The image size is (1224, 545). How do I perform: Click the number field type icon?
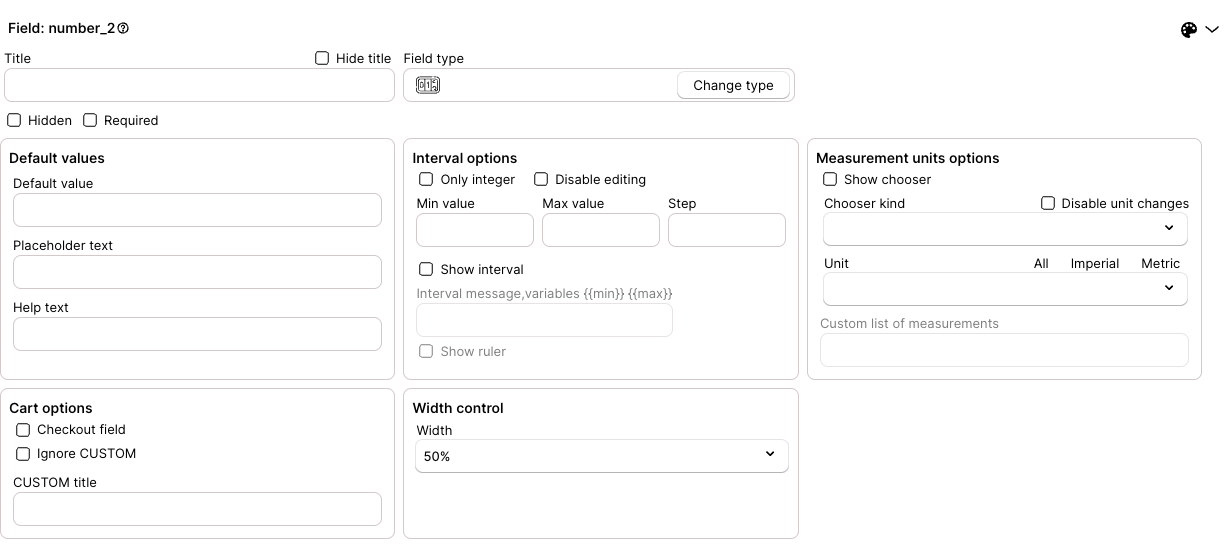tap(428, 85)
